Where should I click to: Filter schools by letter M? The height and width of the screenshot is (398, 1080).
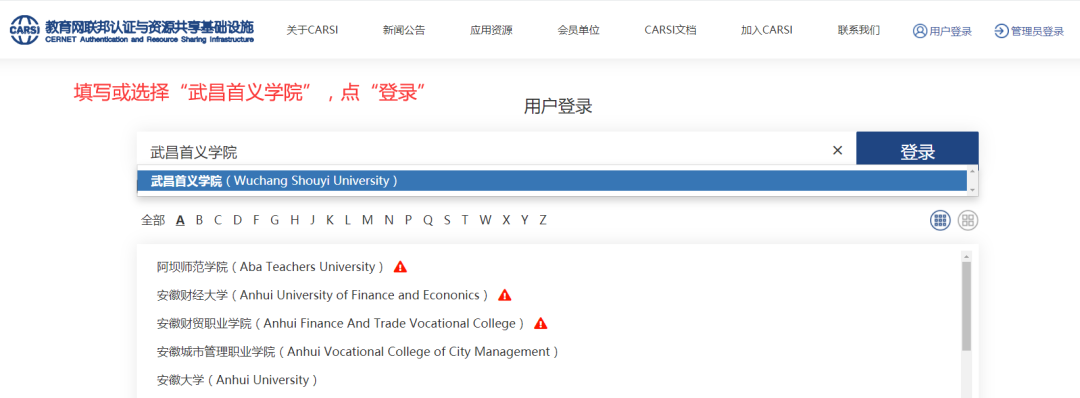click(367, 220)
